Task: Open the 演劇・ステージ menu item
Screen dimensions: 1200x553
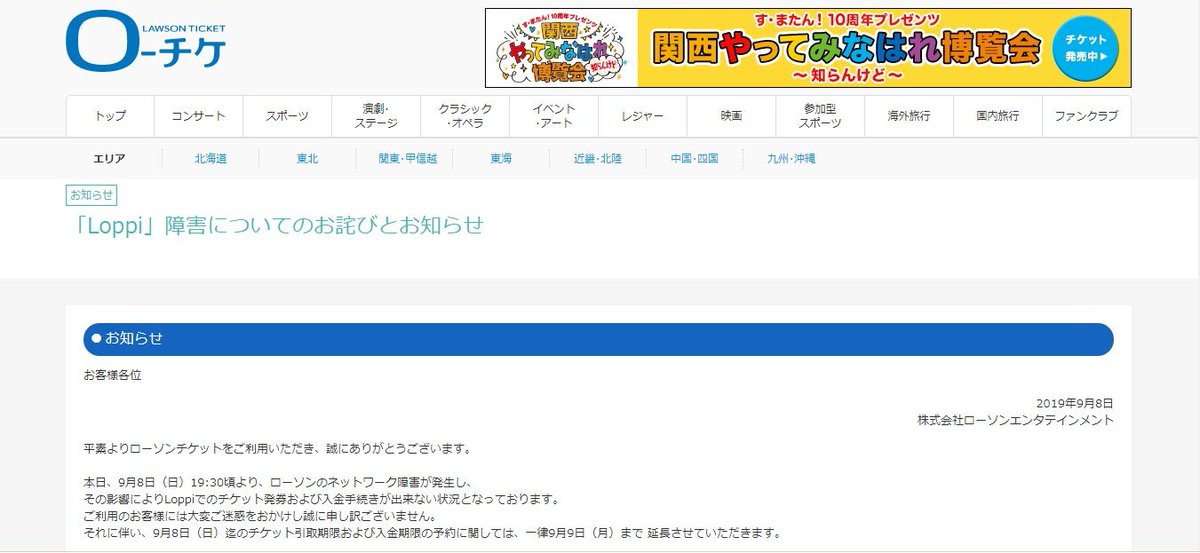Action: click(376, 116)
